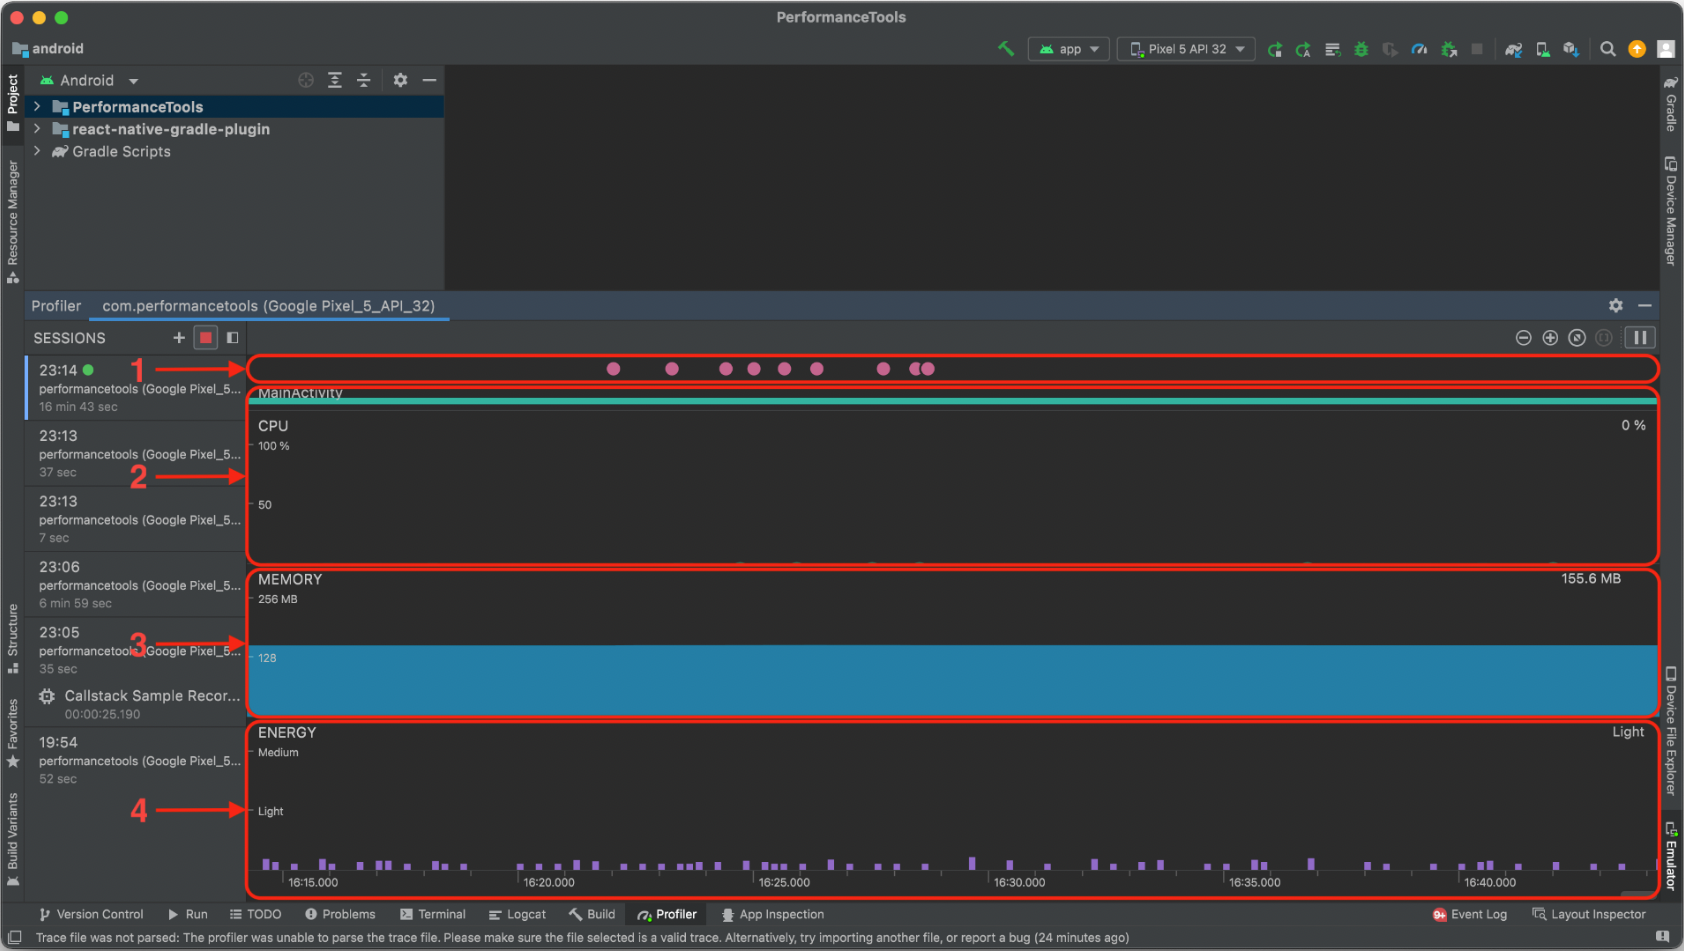Open the CPU profiler timeline

pos(953,488)
